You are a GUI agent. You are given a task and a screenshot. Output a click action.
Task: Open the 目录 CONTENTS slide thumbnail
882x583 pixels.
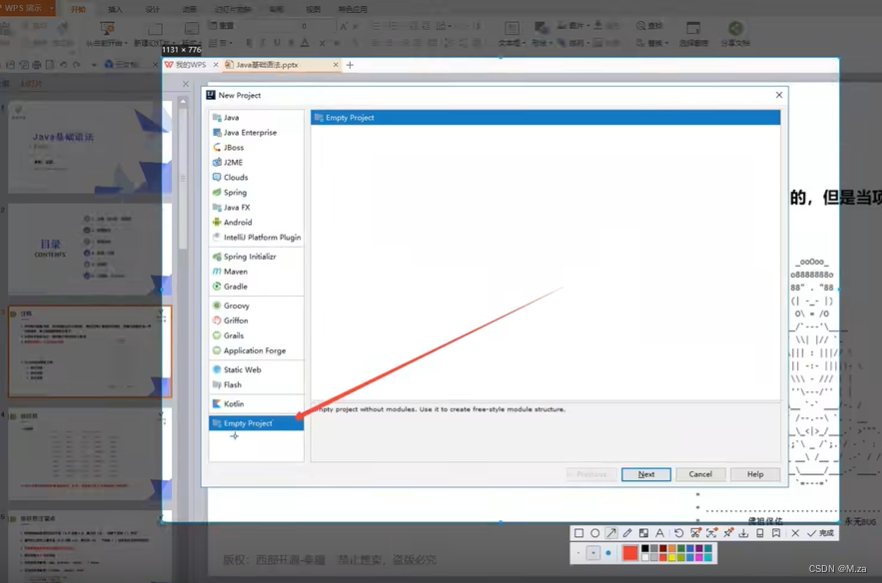pyautogui.click(x=88, y=249)
